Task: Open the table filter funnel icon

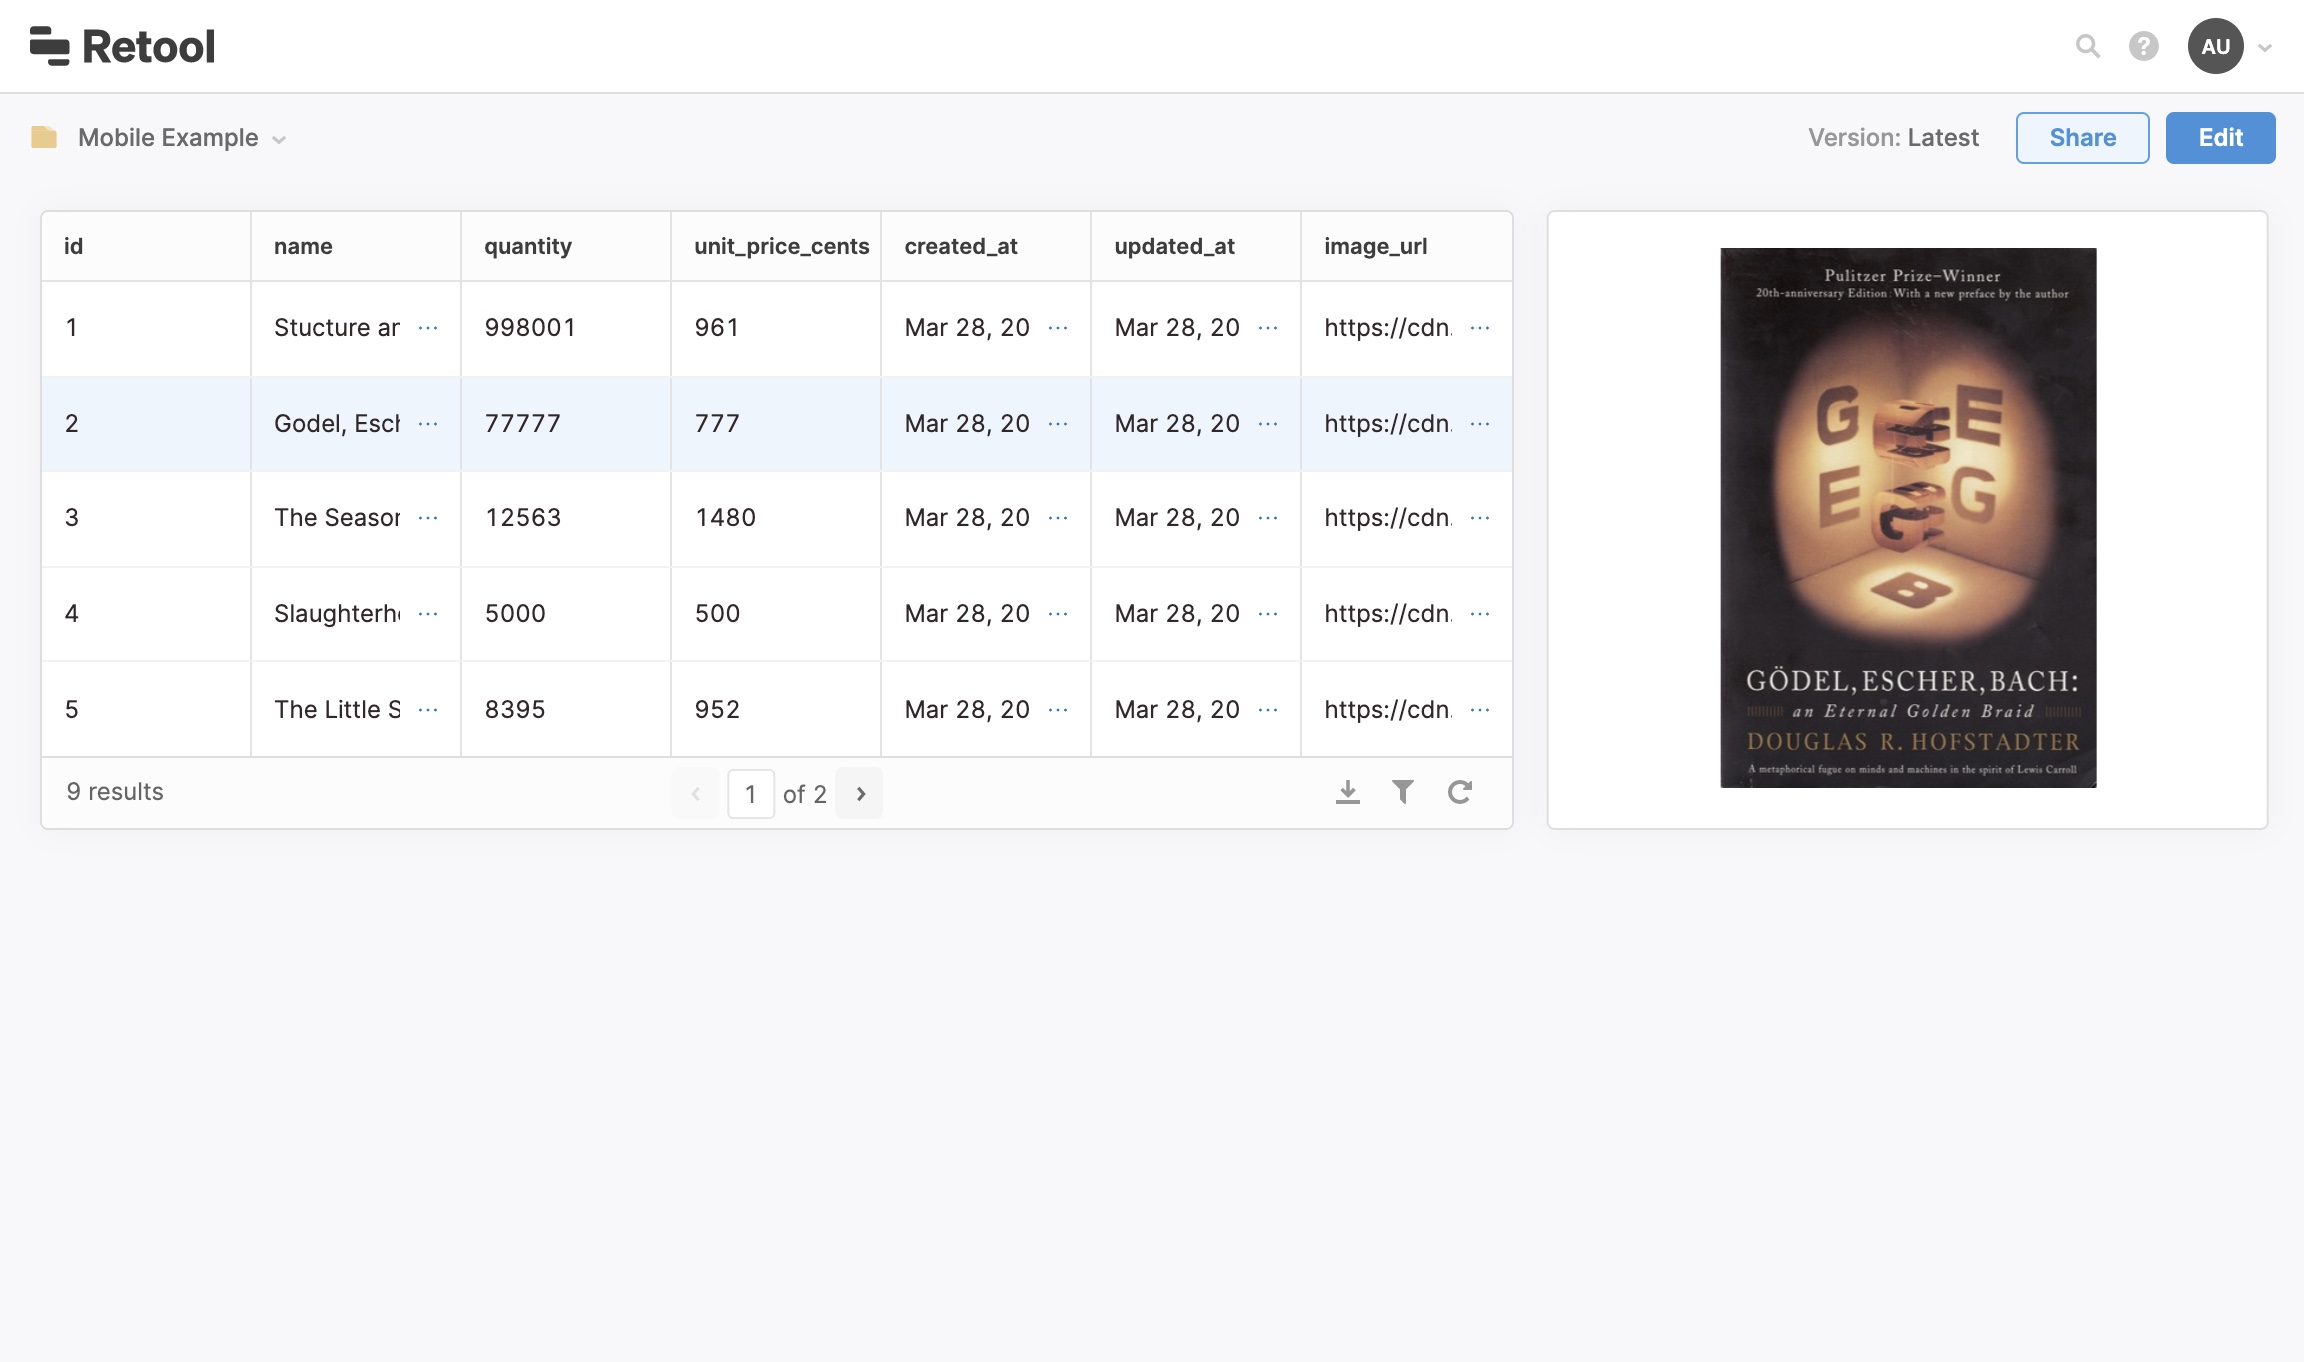Action: coord(1403,792)
